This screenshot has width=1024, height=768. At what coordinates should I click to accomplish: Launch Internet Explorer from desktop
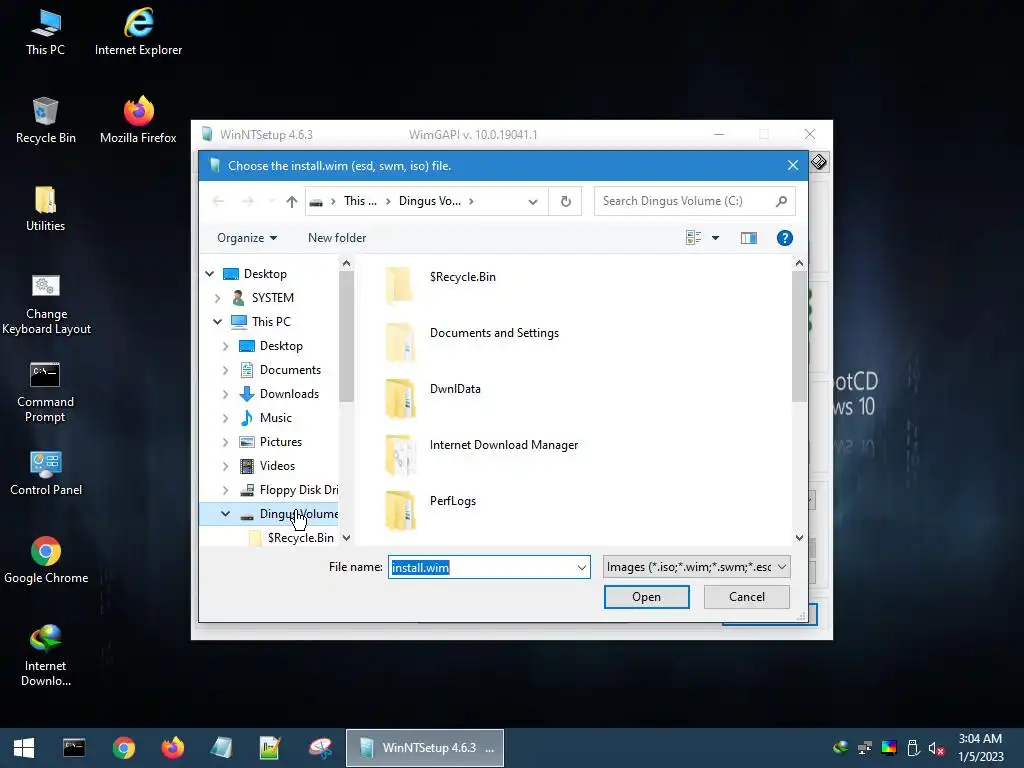click(138, 32)
